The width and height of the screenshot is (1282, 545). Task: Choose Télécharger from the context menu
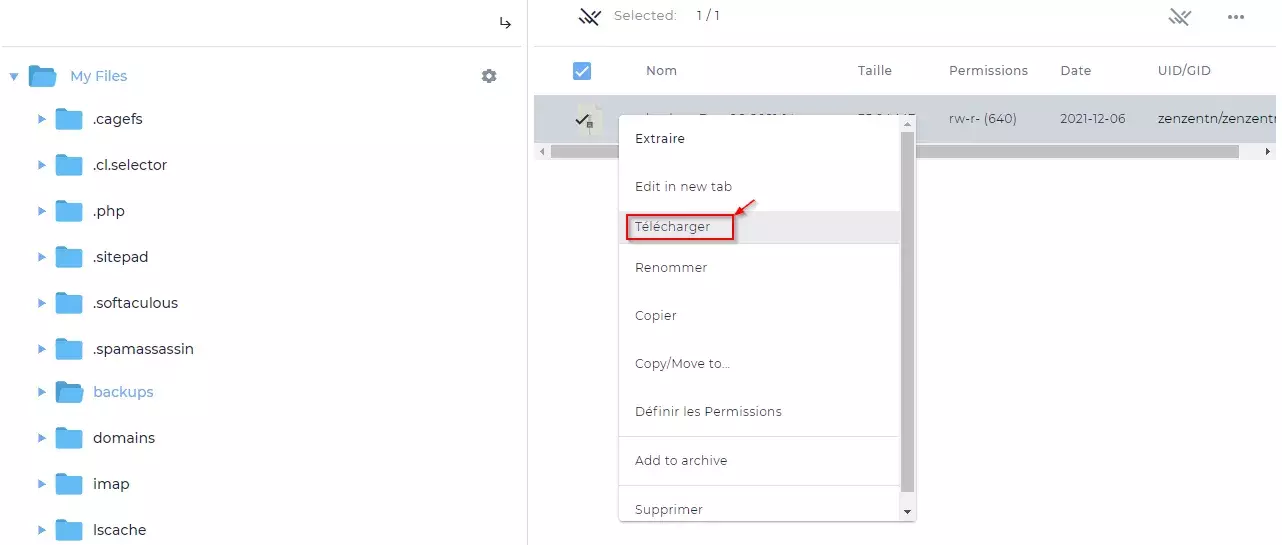tap(672, 227)
